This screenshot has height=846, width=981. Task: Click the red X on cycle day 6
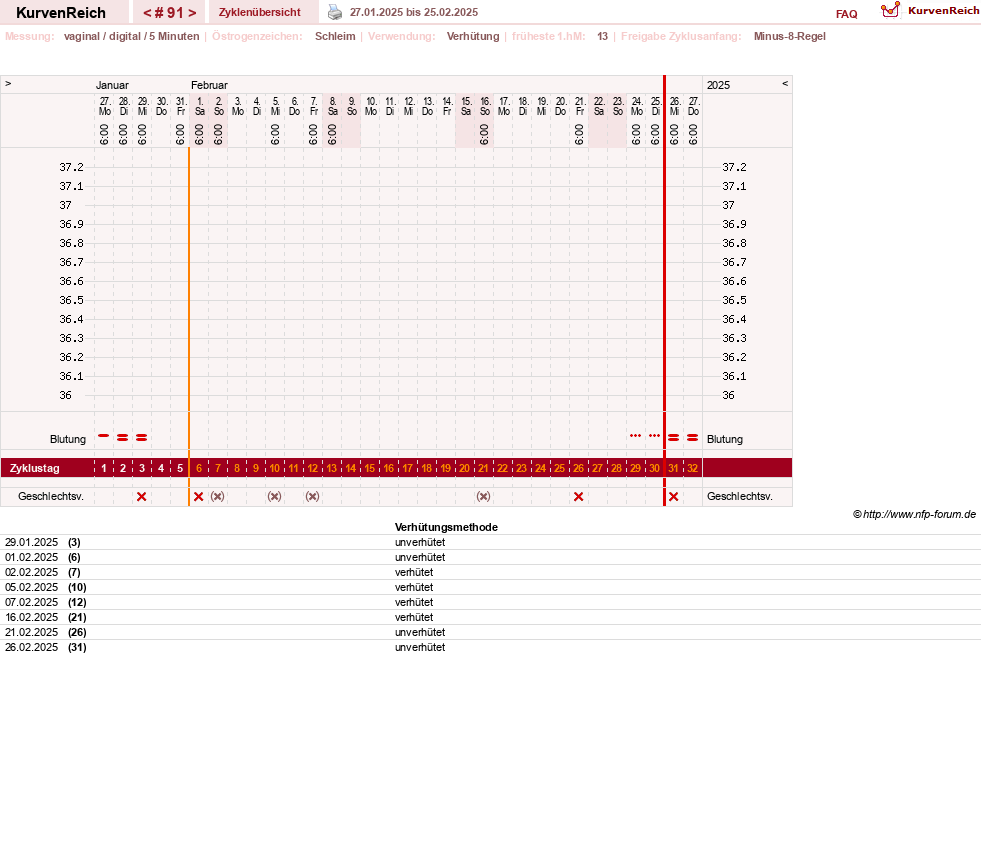tap(198, 497)
